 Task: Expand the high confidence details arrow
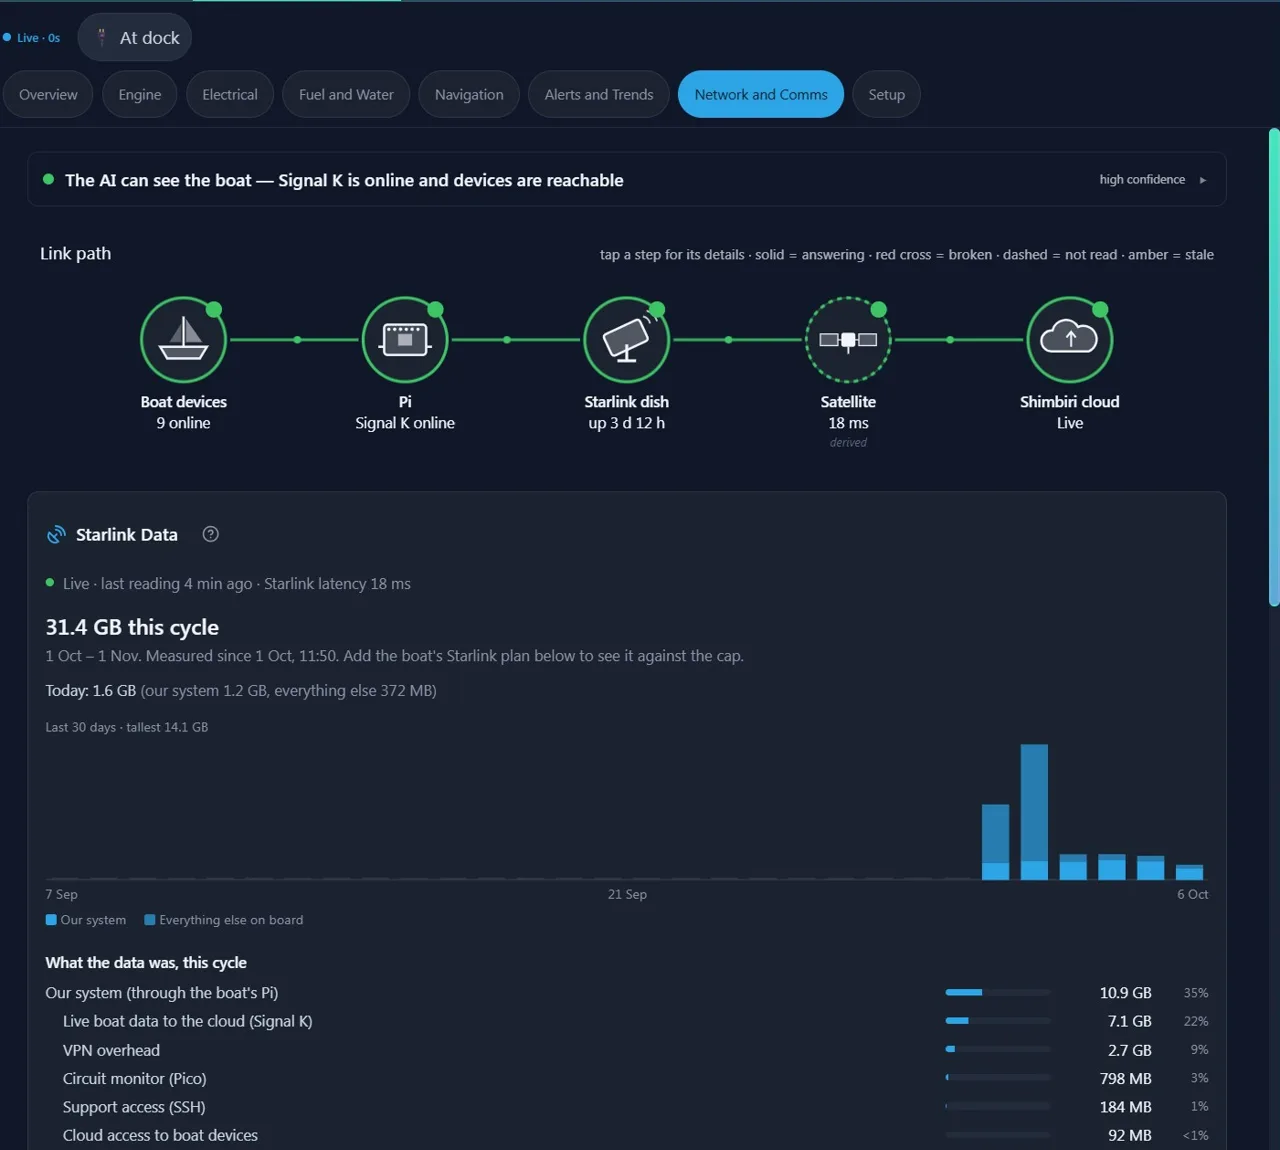click(x=1203, y=180)
